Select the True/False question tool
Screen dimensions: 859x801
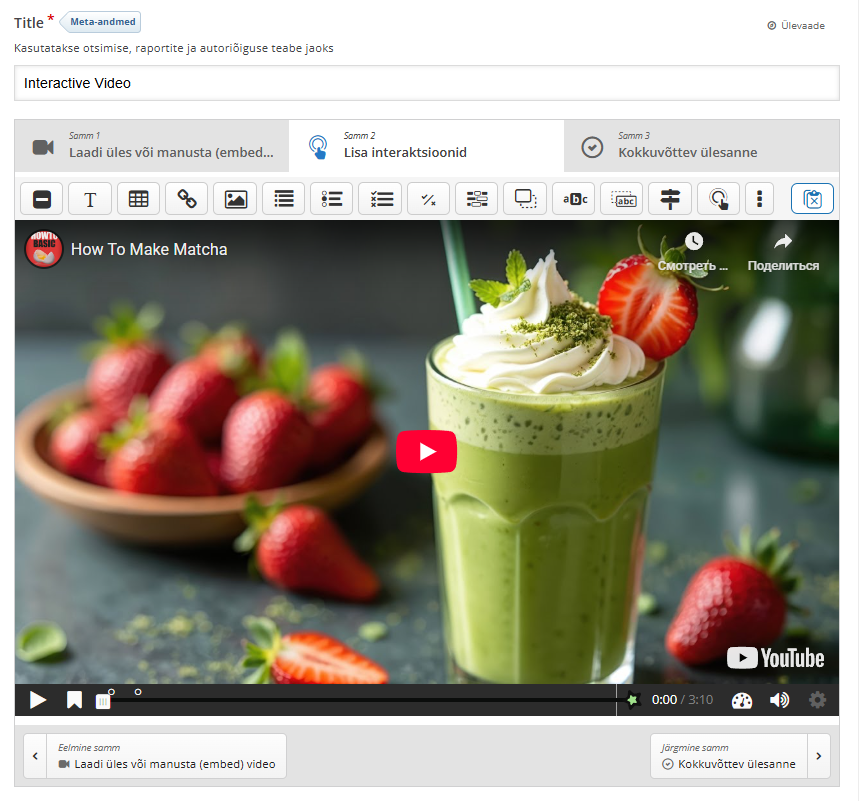pyautogui.click(x=428, y=199)
